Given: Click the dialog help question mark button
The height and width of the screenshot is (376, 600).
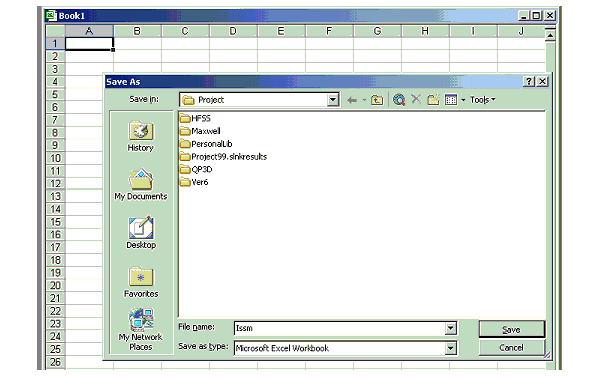Looking at the screenshot, I should point(529,81).
